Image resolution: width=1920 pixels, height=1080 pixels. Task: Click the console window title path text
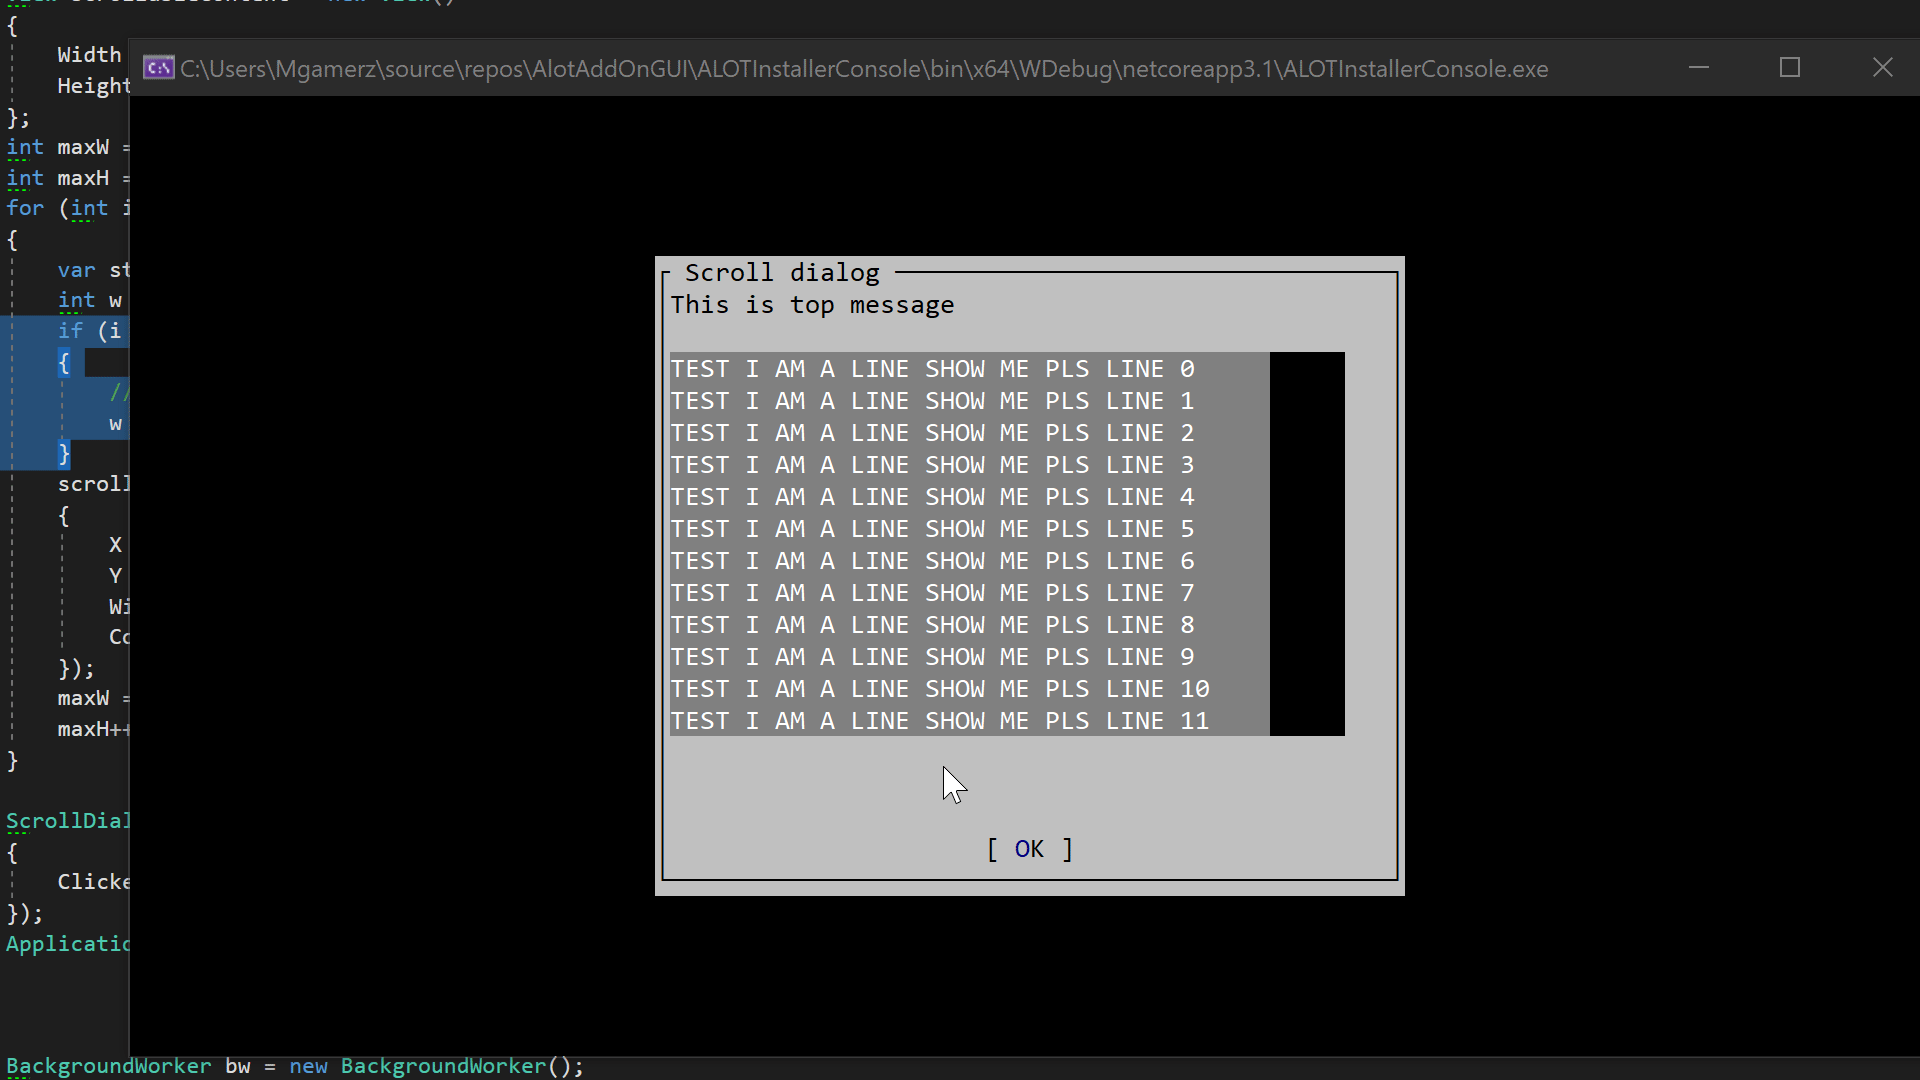[x=864, y=69]
